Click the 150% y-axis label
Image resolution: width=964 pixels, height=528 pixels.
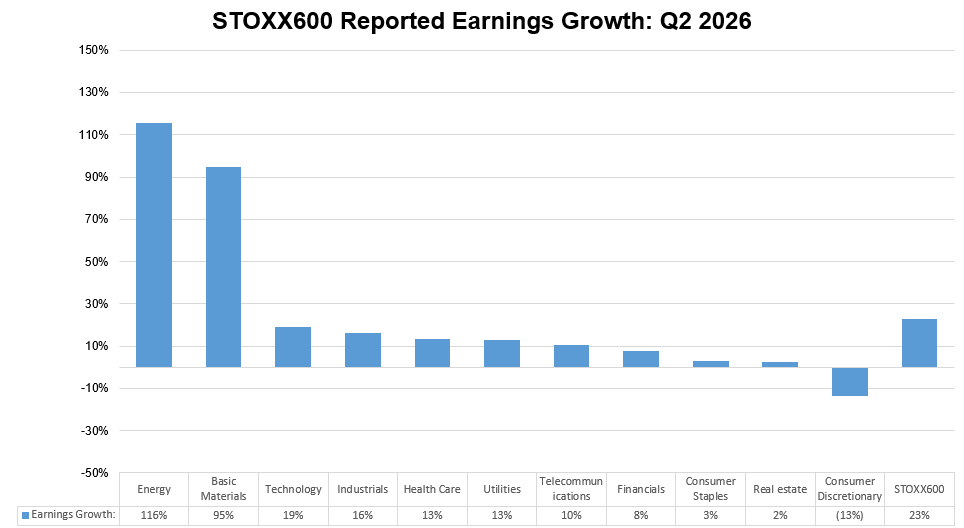pos(93,50)
